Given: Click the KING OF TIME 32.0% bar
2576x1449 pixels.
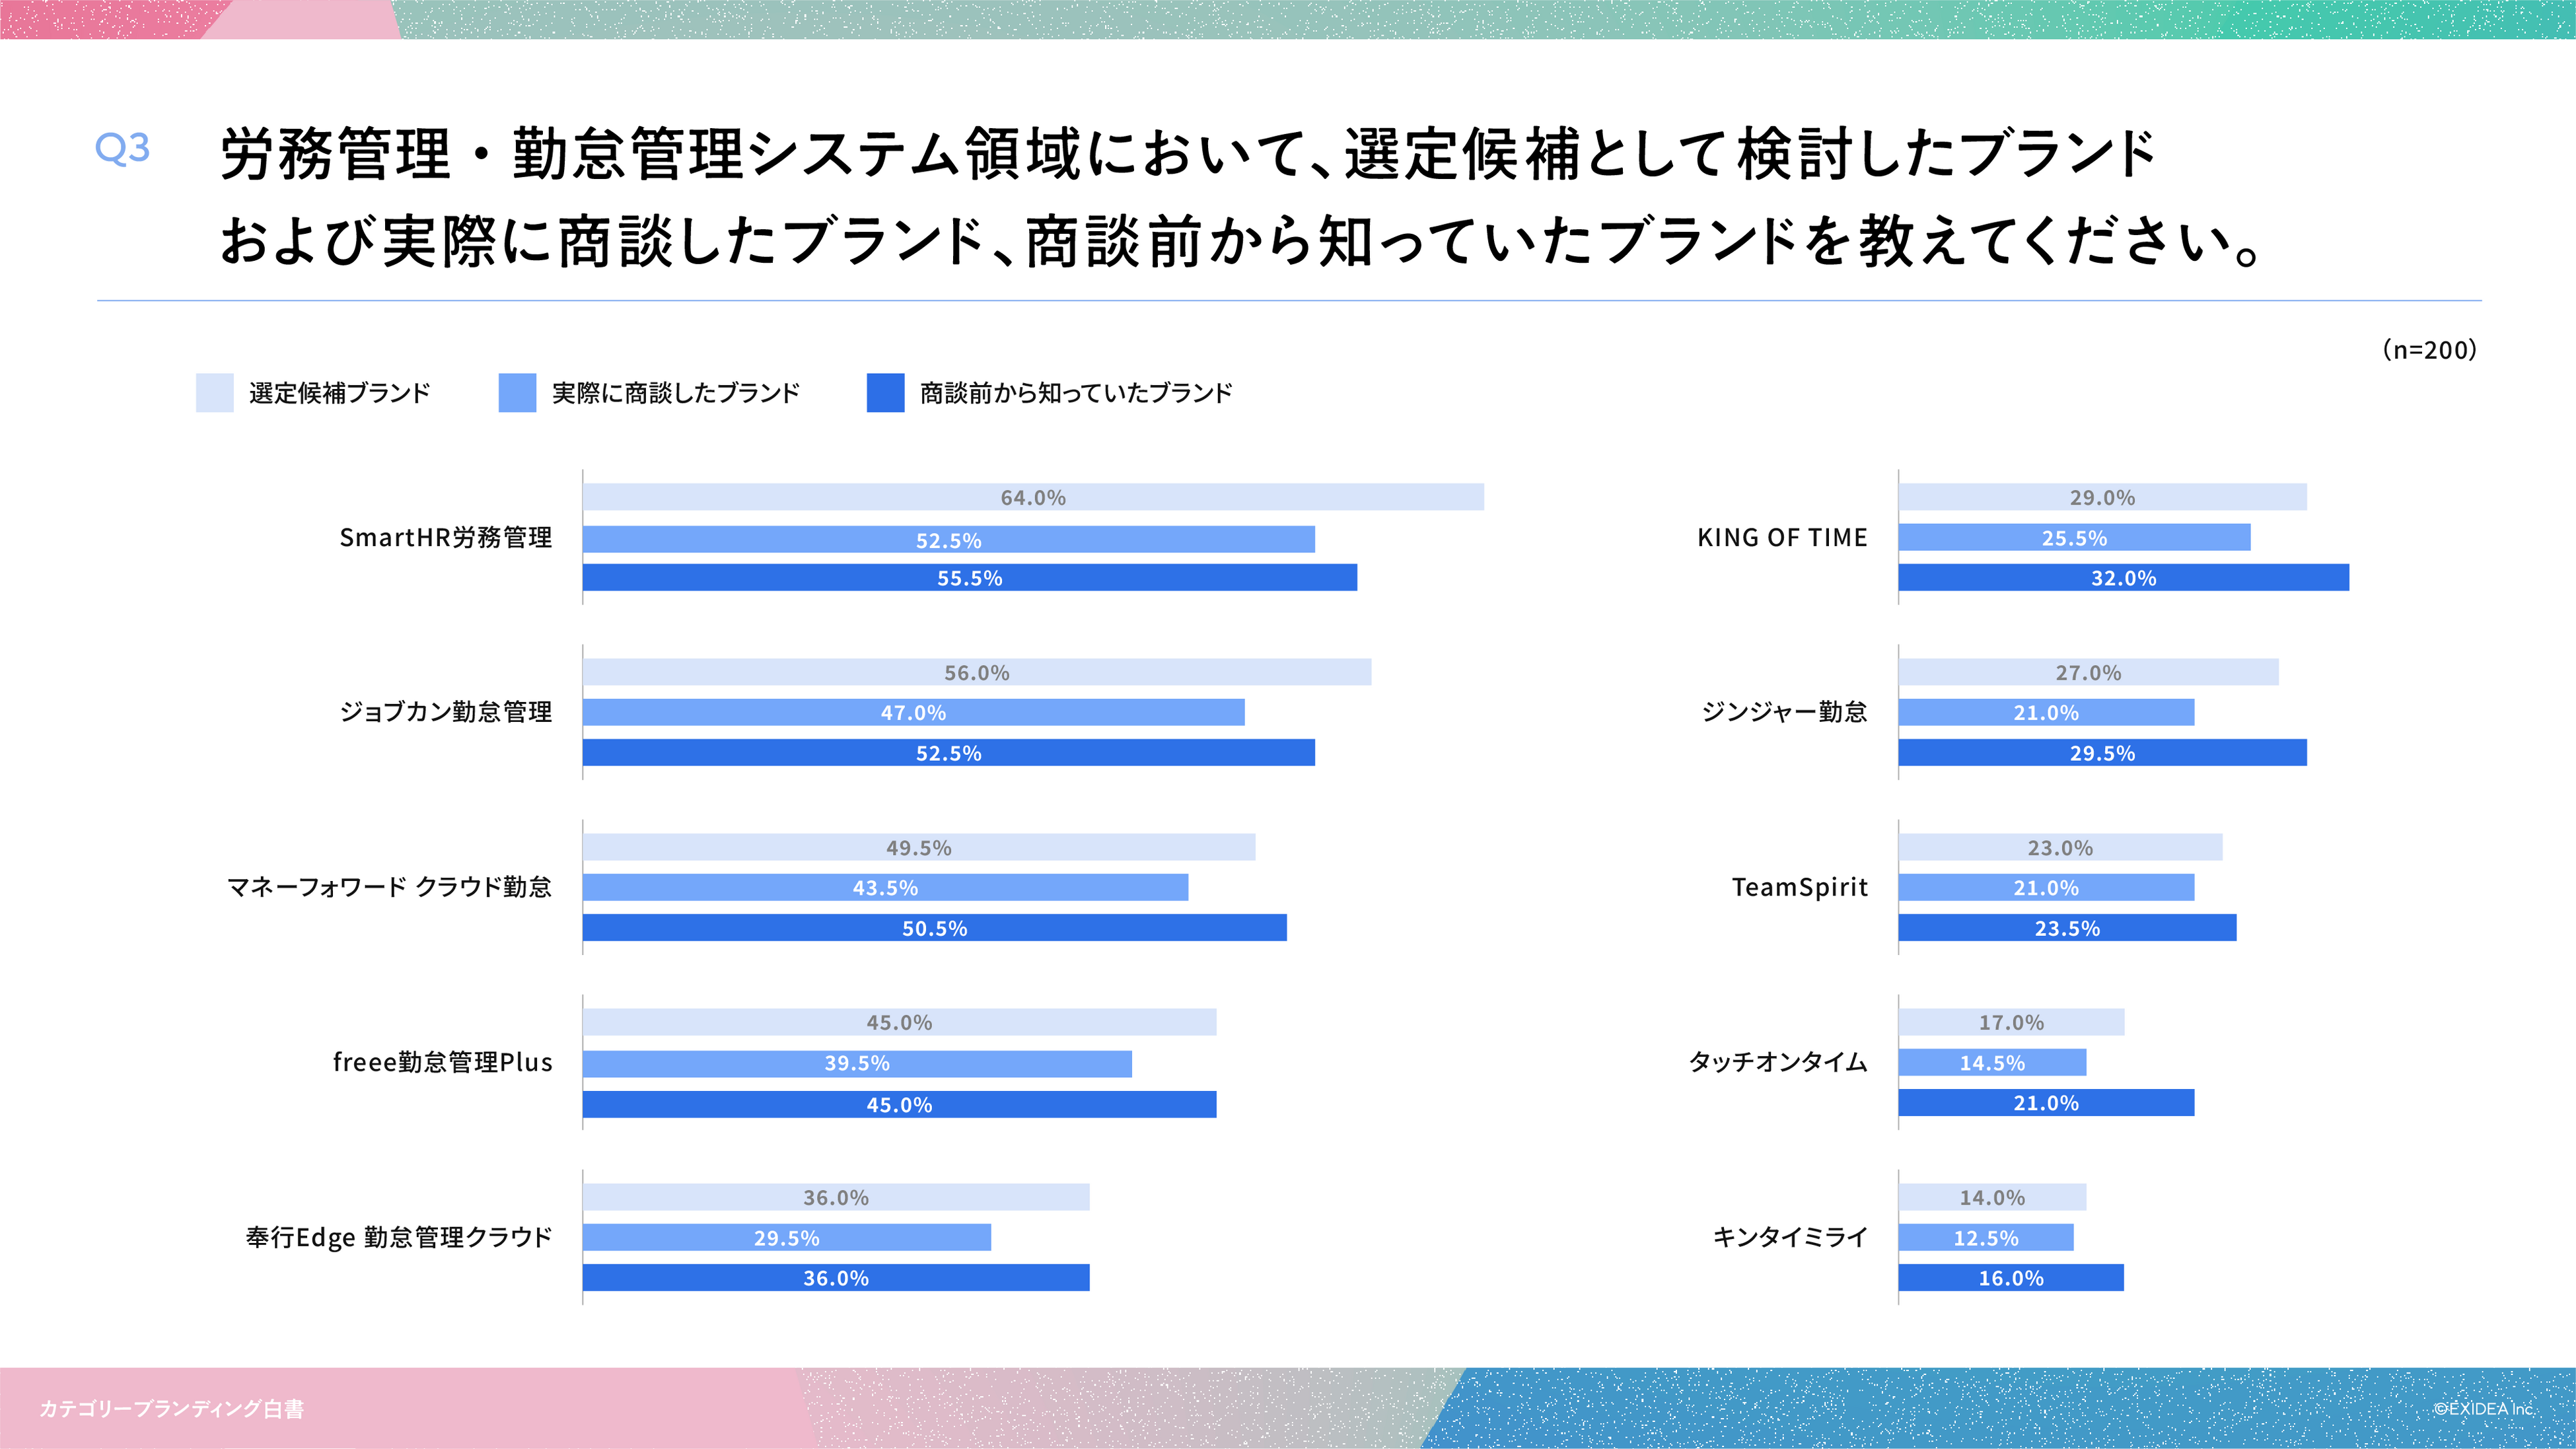Looking at the screenshot, I should tap(2123, 578).
